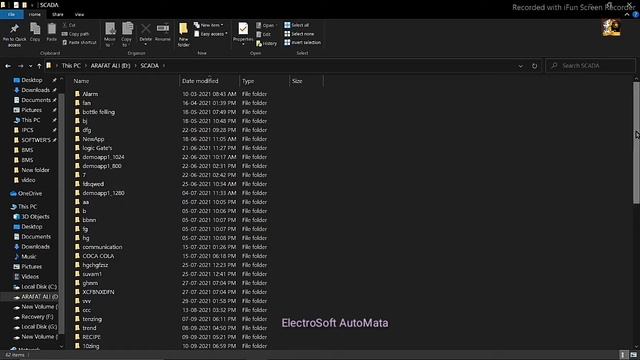Click History in the ribbon

pyautogui.click(x=267, y=43)
